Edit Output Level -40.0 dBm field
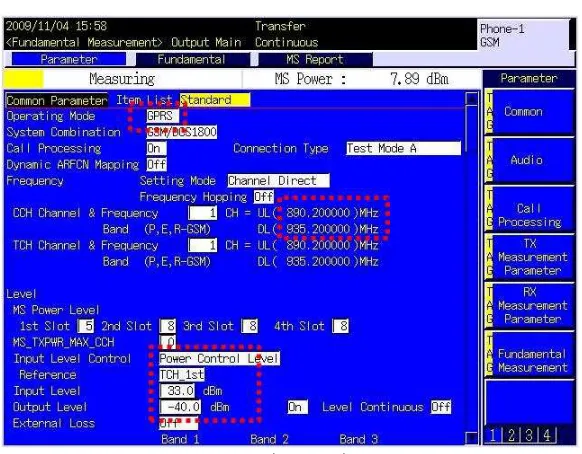This screenshot has width=582, height=454. click(180, 407)
